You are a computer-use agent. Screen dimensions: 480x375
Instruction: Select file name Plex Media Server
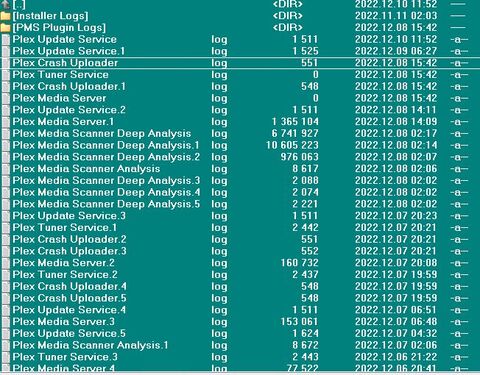(59, 98)
